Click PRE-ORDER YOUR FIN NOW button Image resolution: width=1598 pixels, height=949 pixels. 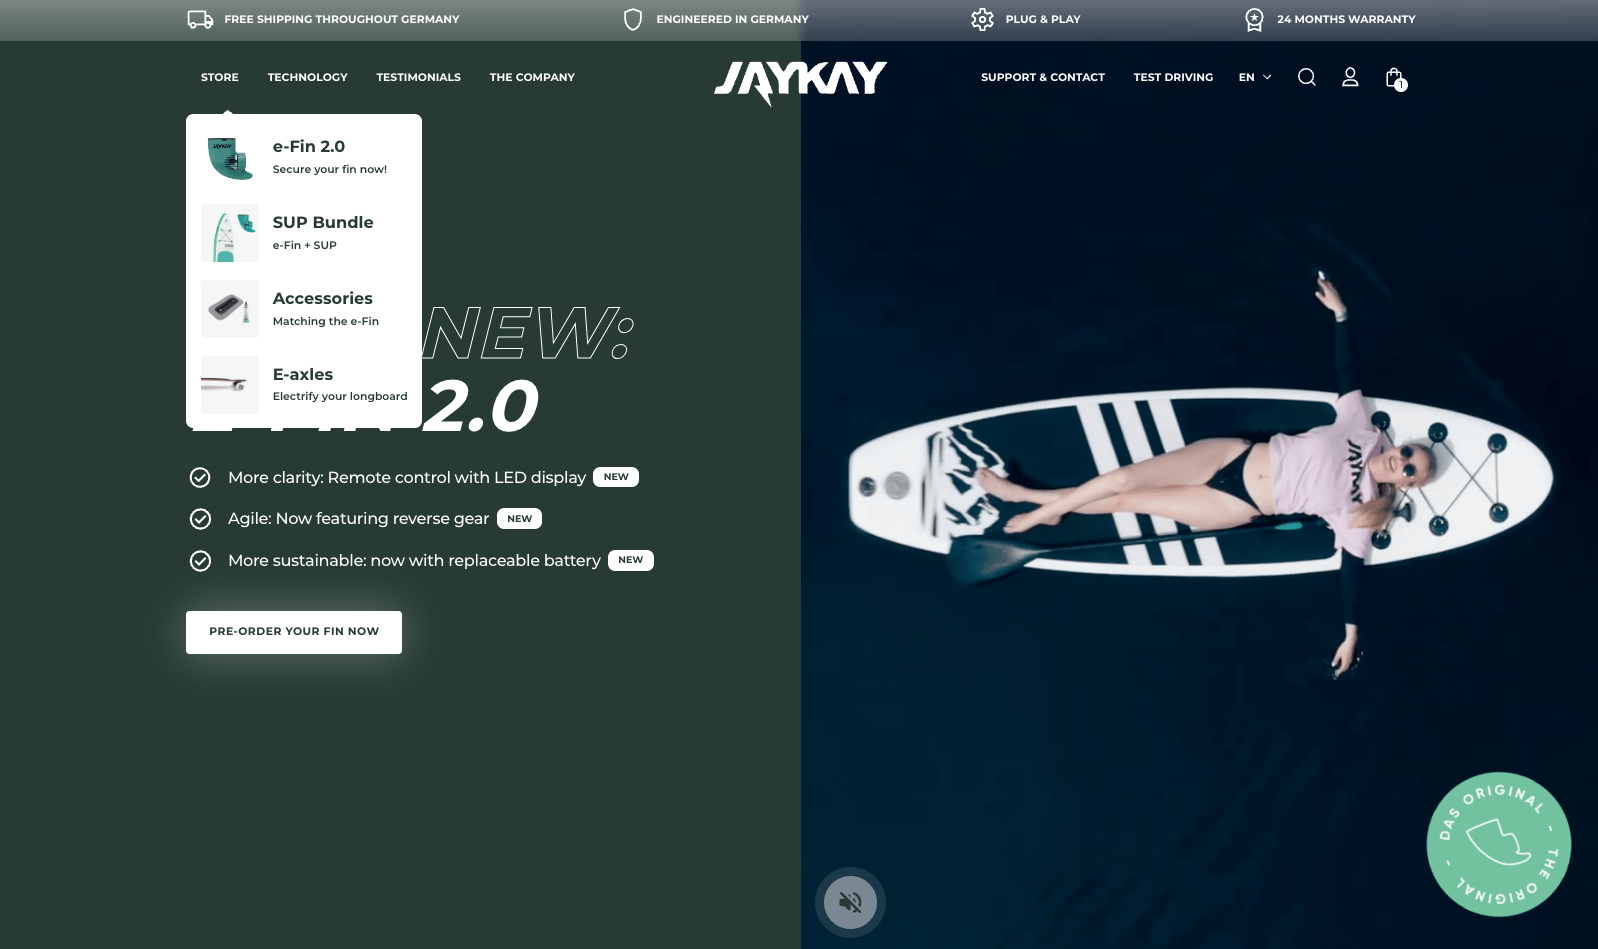(x=294, y=632)
